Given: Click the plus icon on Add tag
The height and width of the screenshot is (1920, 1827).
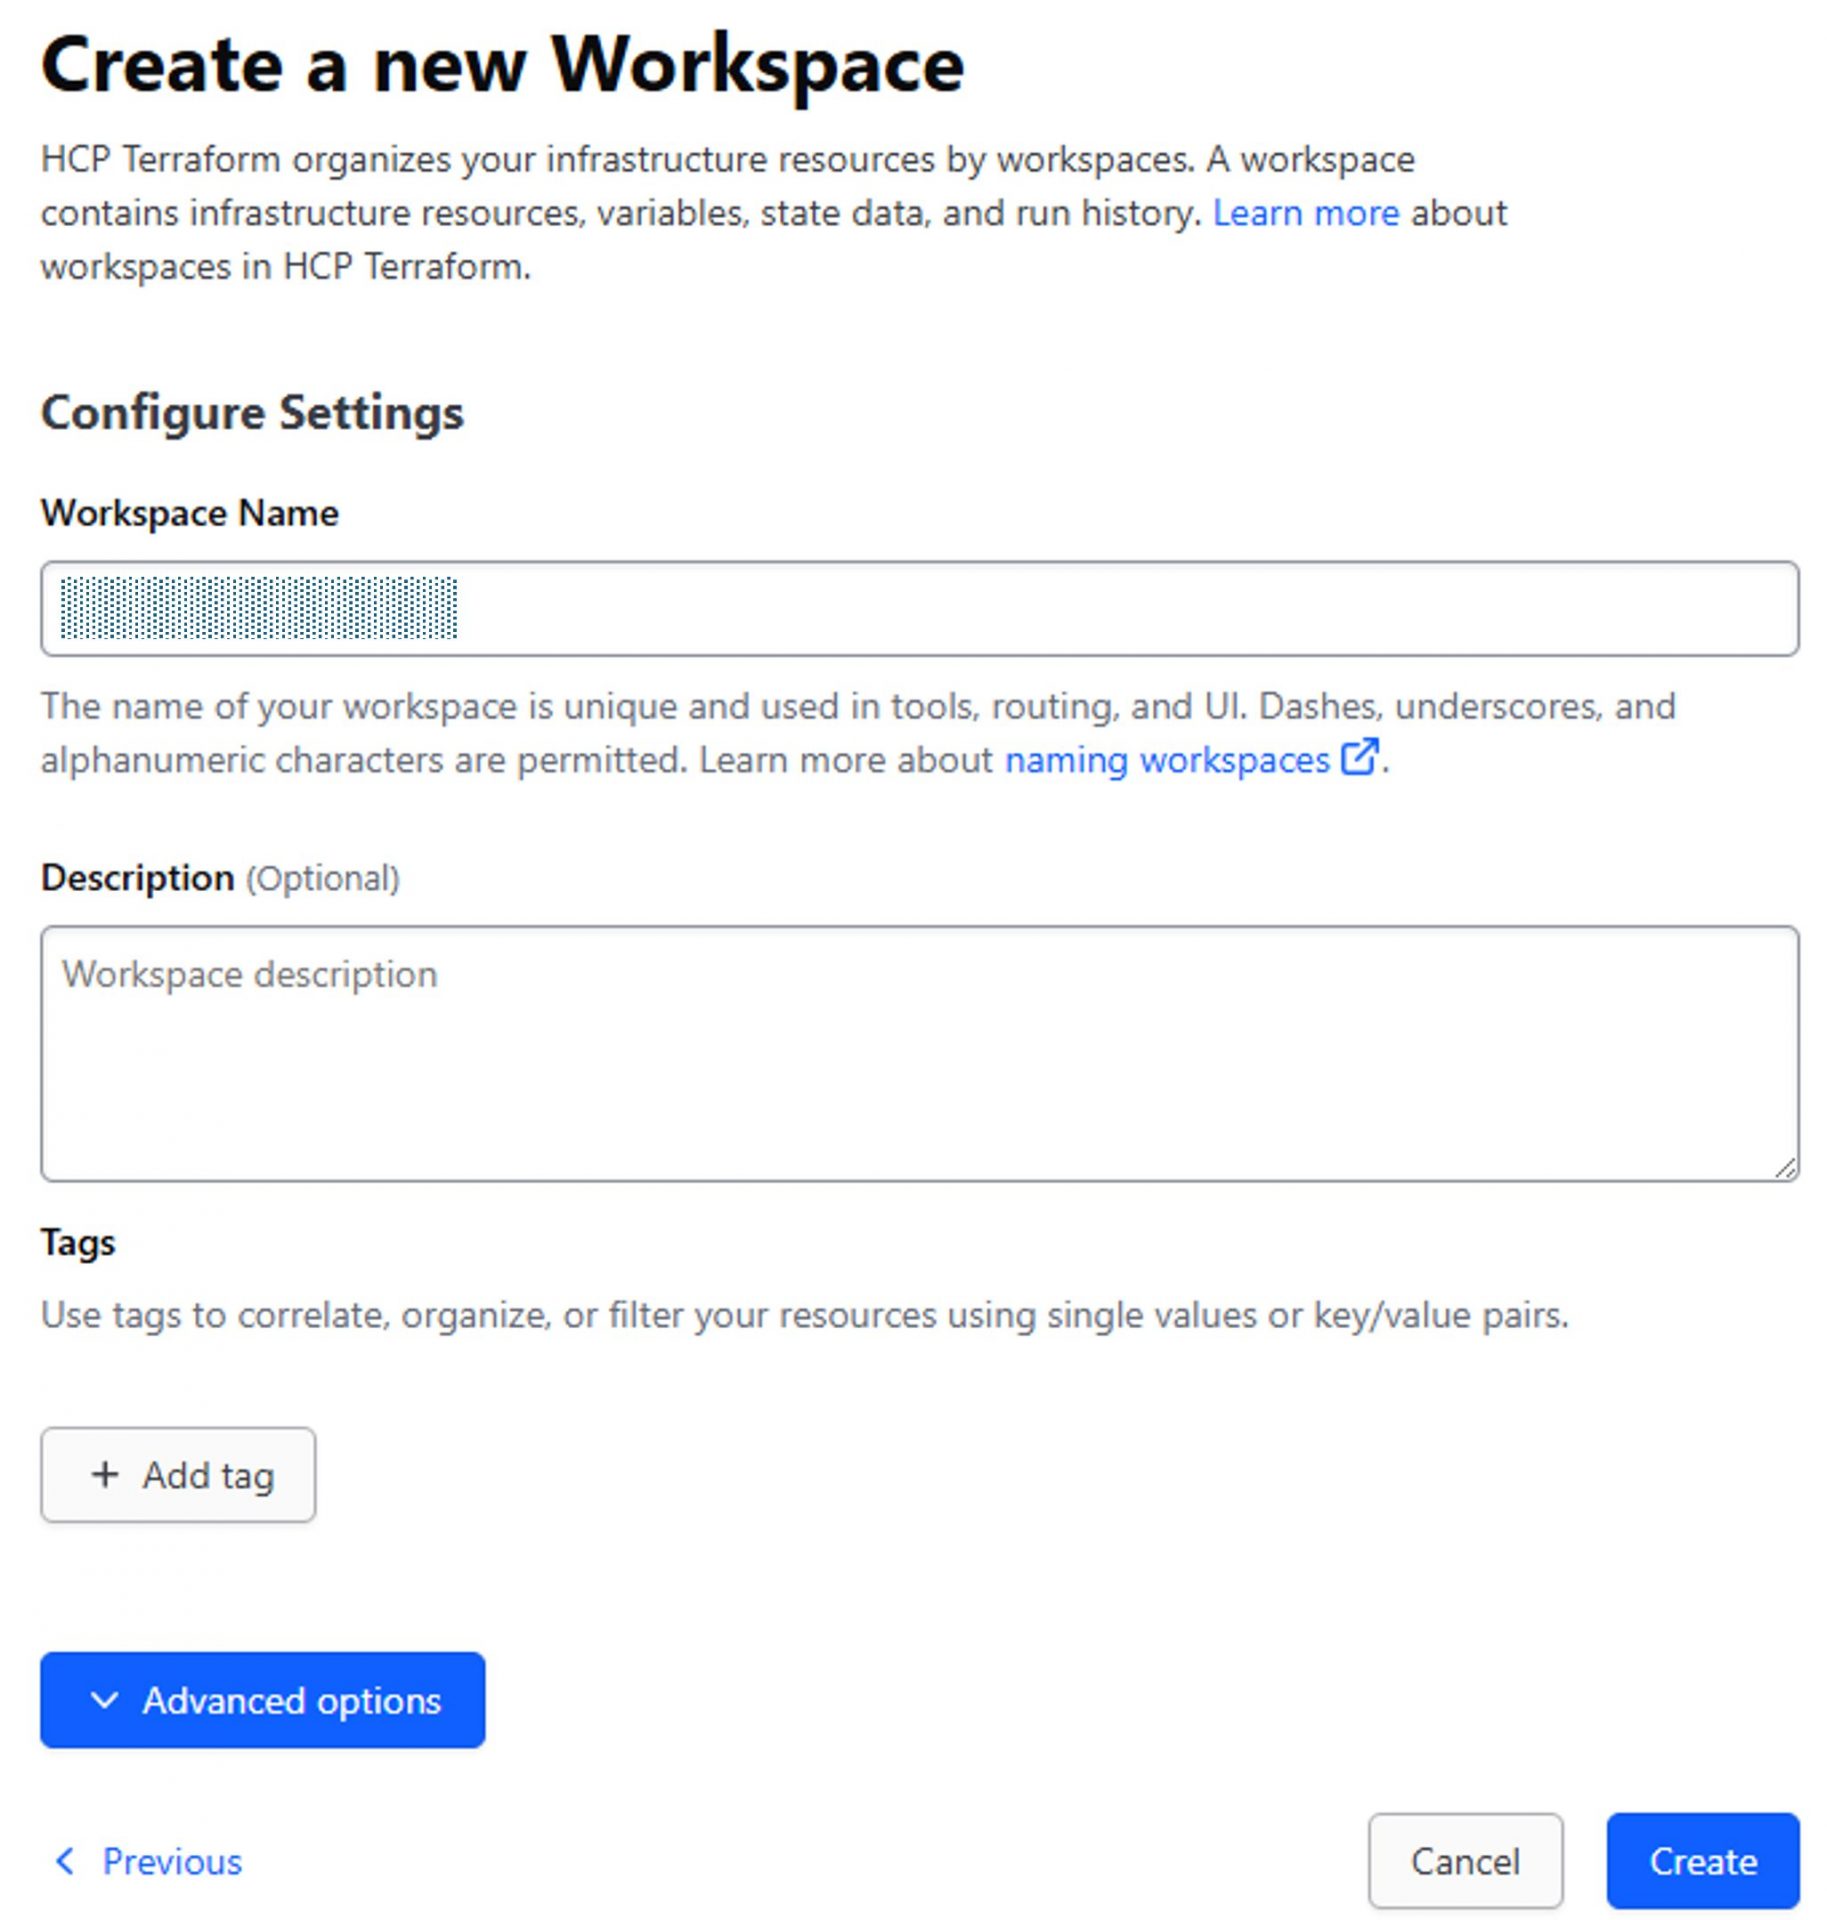Looking at the screenshot, I should (105, 1474).
